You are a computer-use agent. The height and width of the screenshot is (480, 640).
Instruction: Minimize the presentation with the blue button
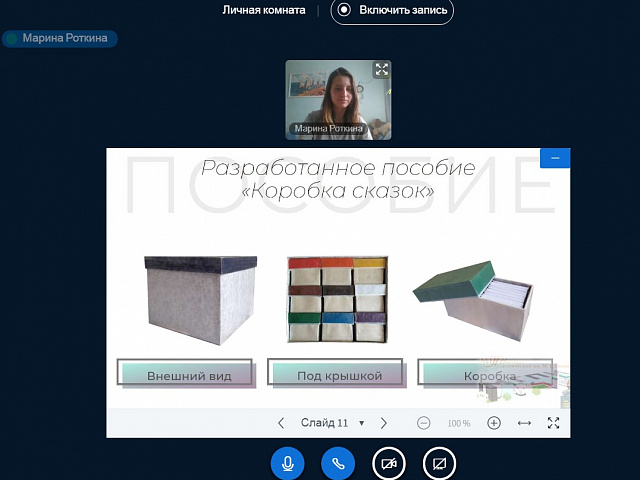click(x=555, y=158)
